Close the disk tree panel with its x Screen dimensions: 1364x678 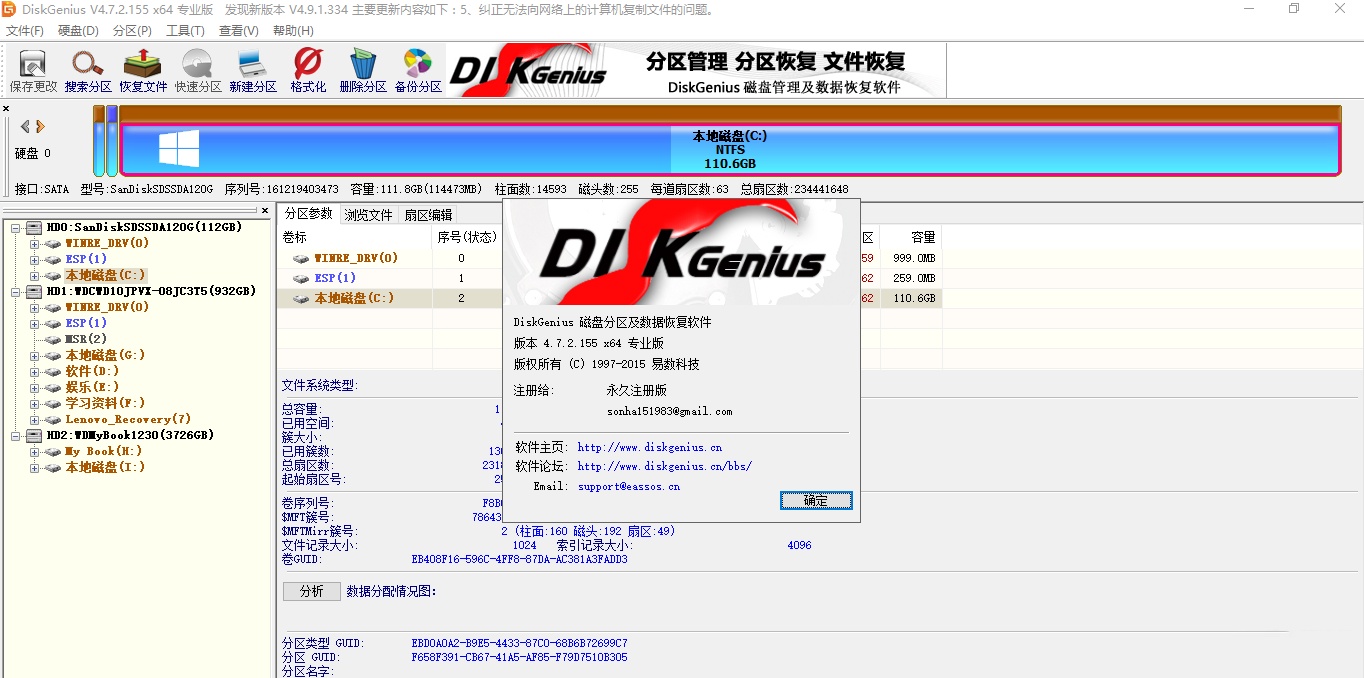pos(265,211)
